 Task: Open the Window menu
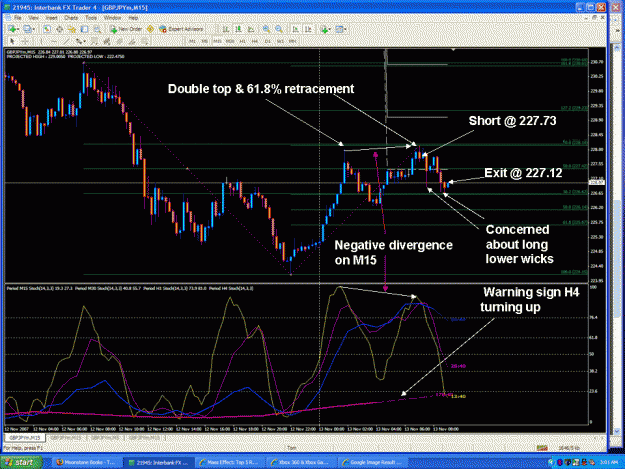click(x=112, y=18)
